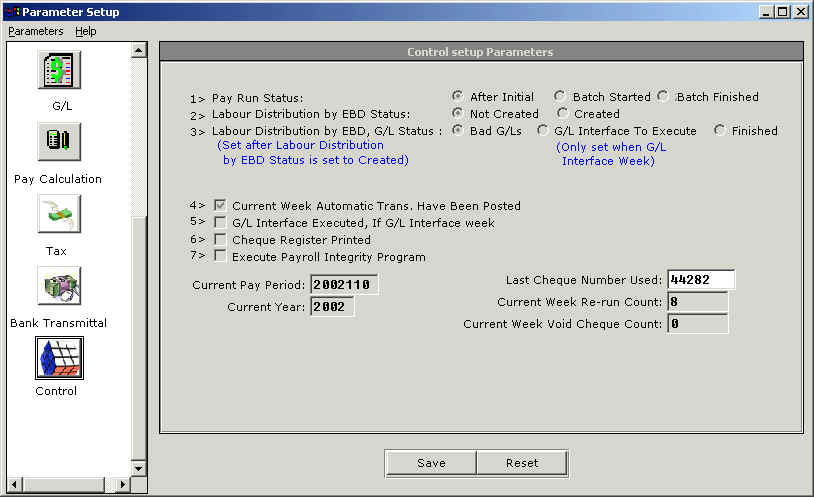Select the Pay Calculation icon
The image size is (814, 497).
pyautogui.click(x=59, y=142)
